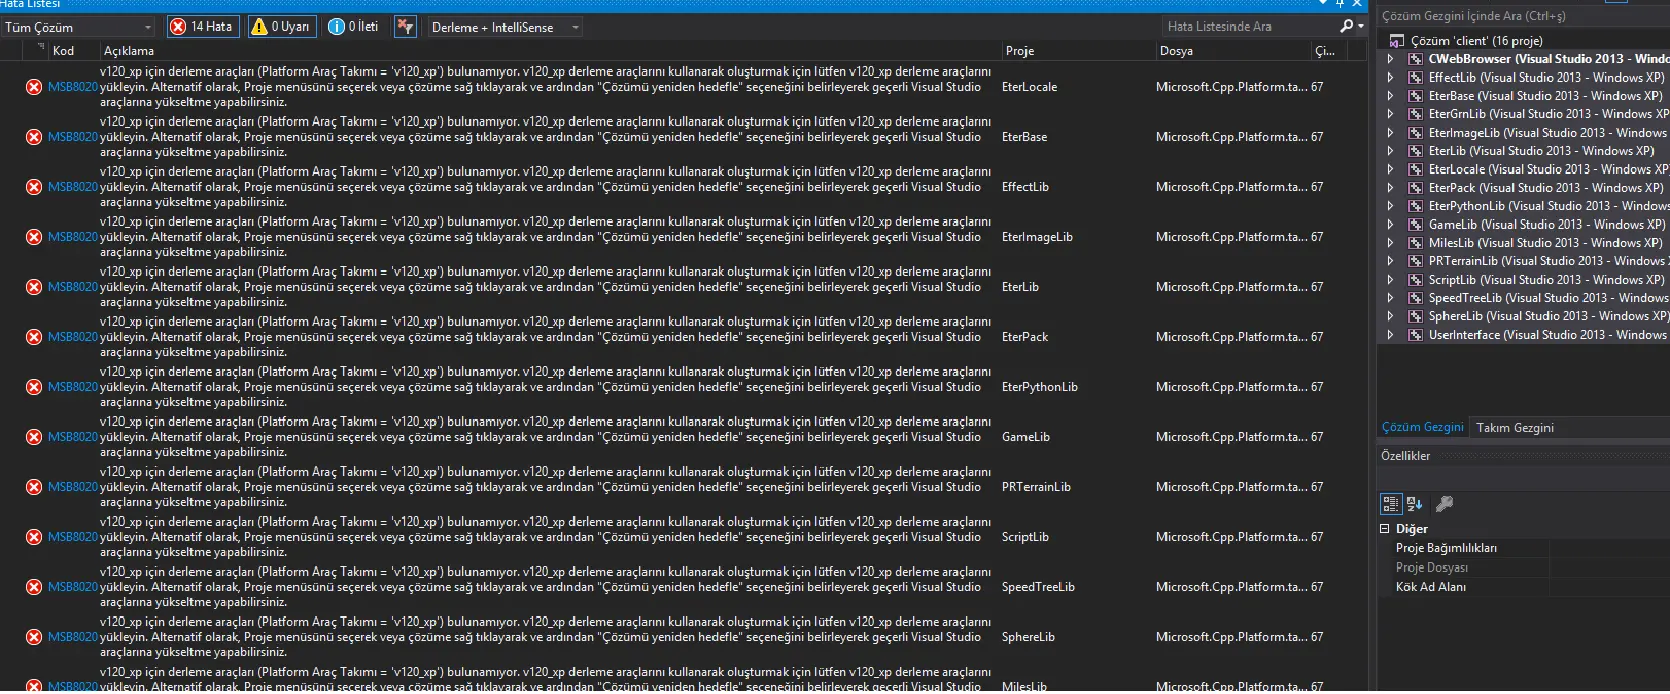Click the Çözüm Gezgini İçinde Ara search box
The height and width of the screenshot is (694, 1670).
click(1524, 16)
